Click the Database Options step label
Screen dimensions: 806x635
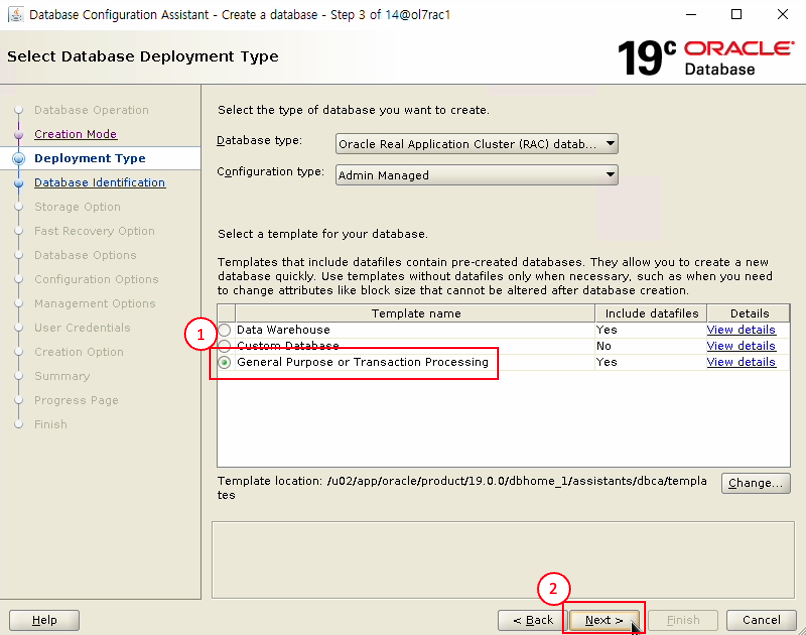pyautogui.click(x=85, y=255)
